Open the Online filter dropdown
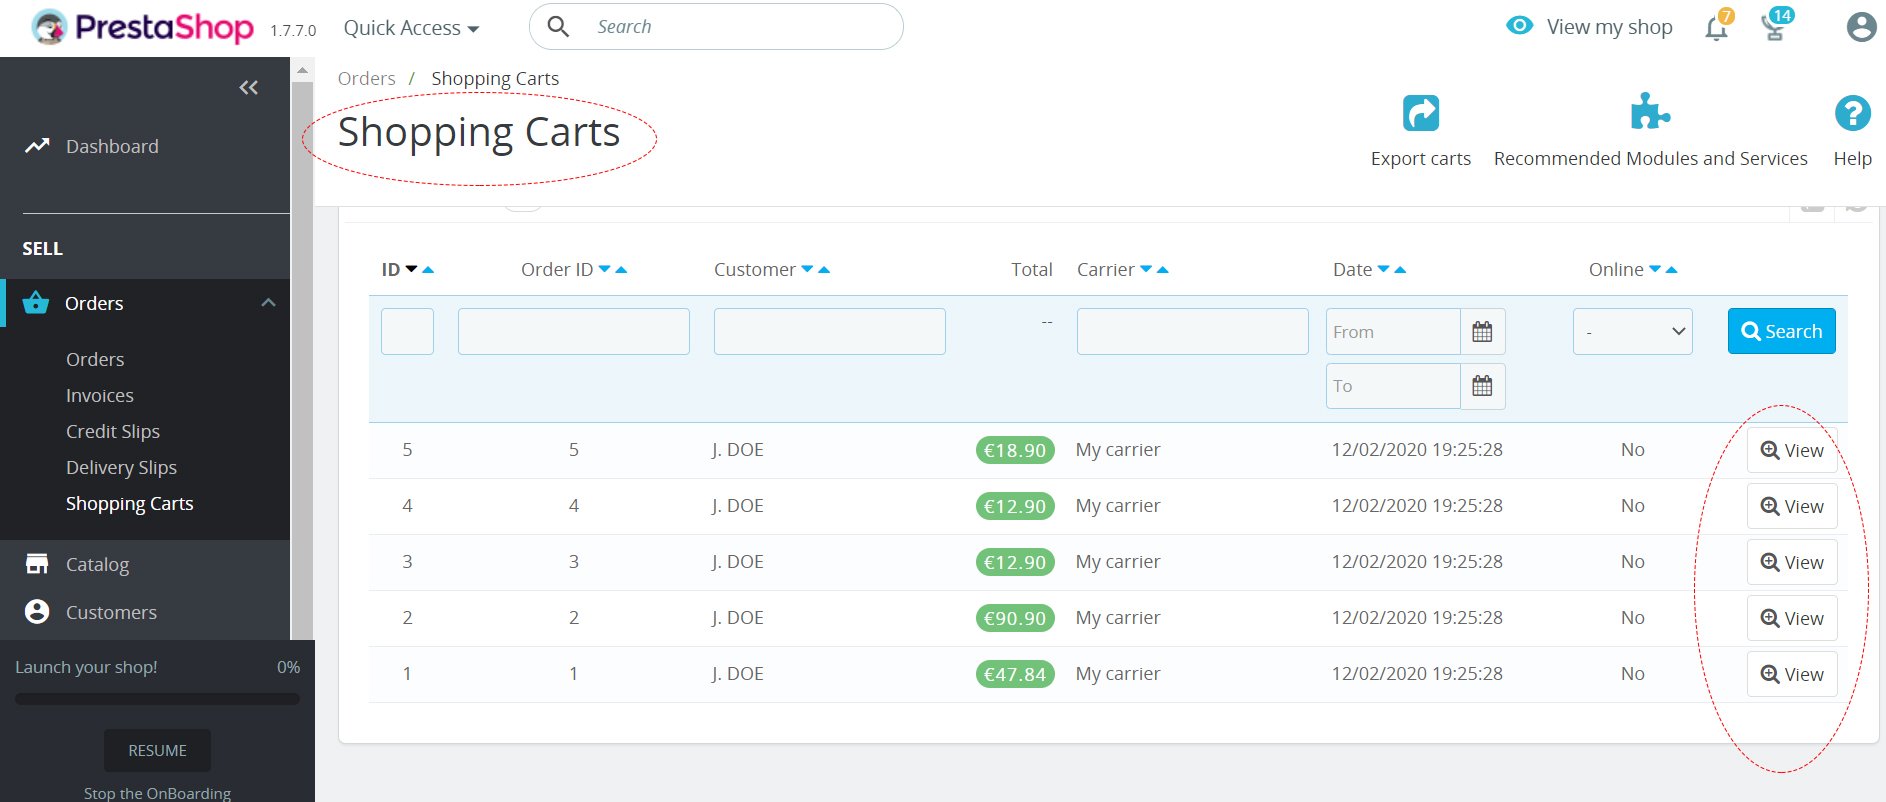The height and width of the screenshot is (802, 1886). pos(1632,332)
